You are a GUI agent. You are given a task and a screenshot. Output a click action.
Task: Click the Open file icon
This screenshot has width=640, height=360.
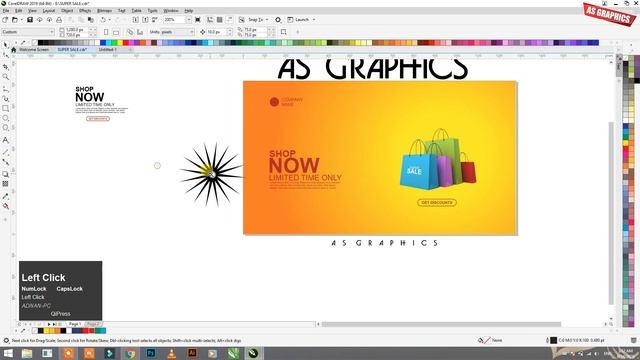tap(15, 20)
